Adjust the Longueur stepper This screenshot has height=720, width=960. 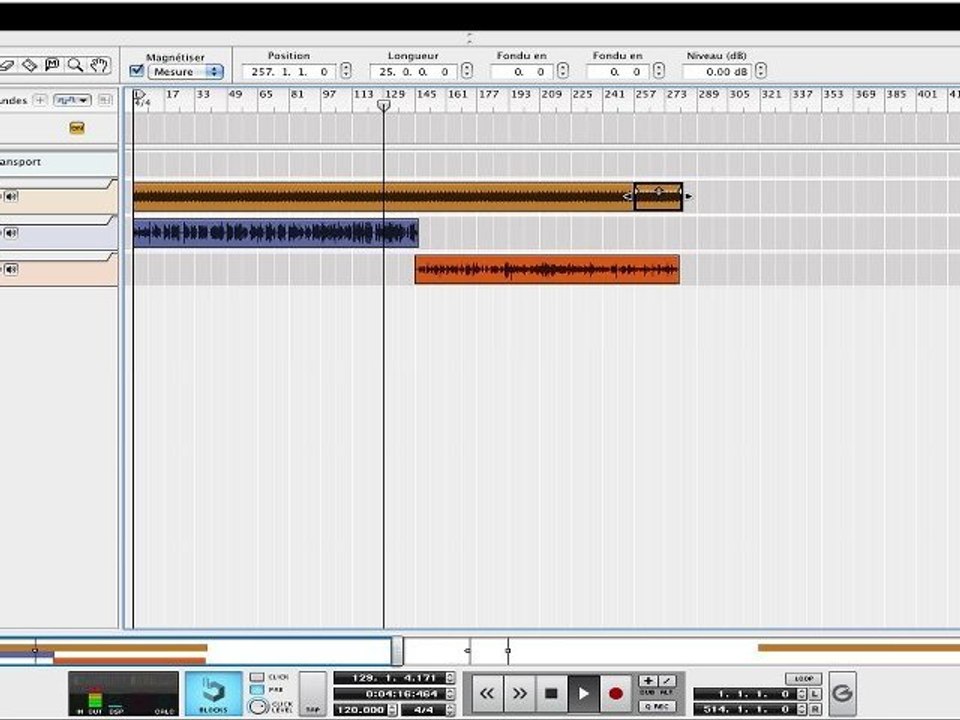point(467,71)
